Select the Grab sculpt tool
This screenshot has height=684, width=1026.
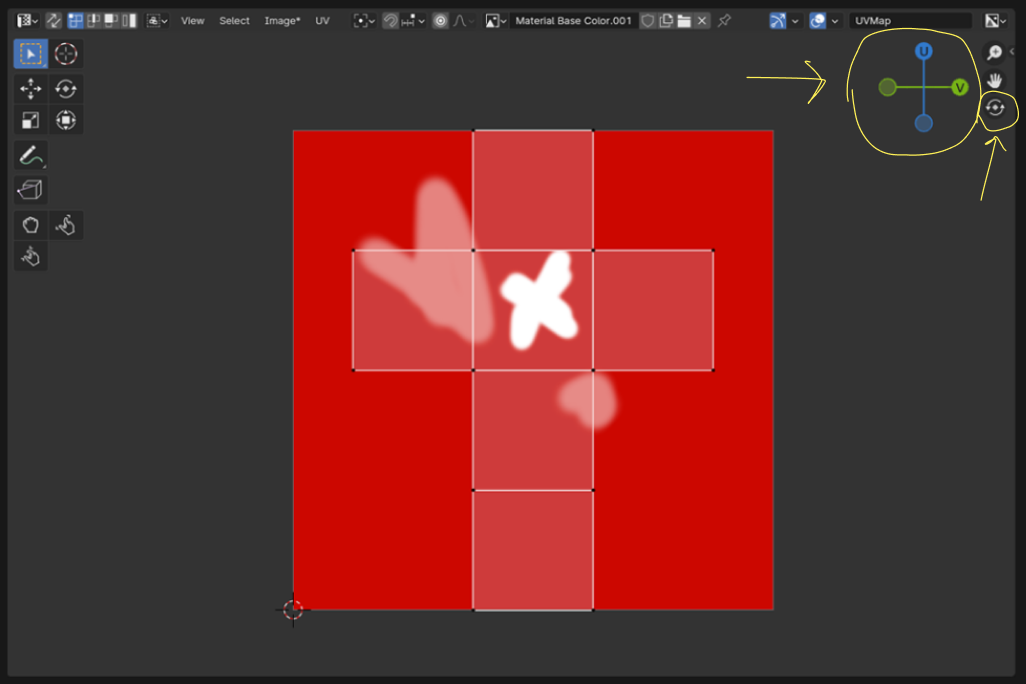pos(30,225)
